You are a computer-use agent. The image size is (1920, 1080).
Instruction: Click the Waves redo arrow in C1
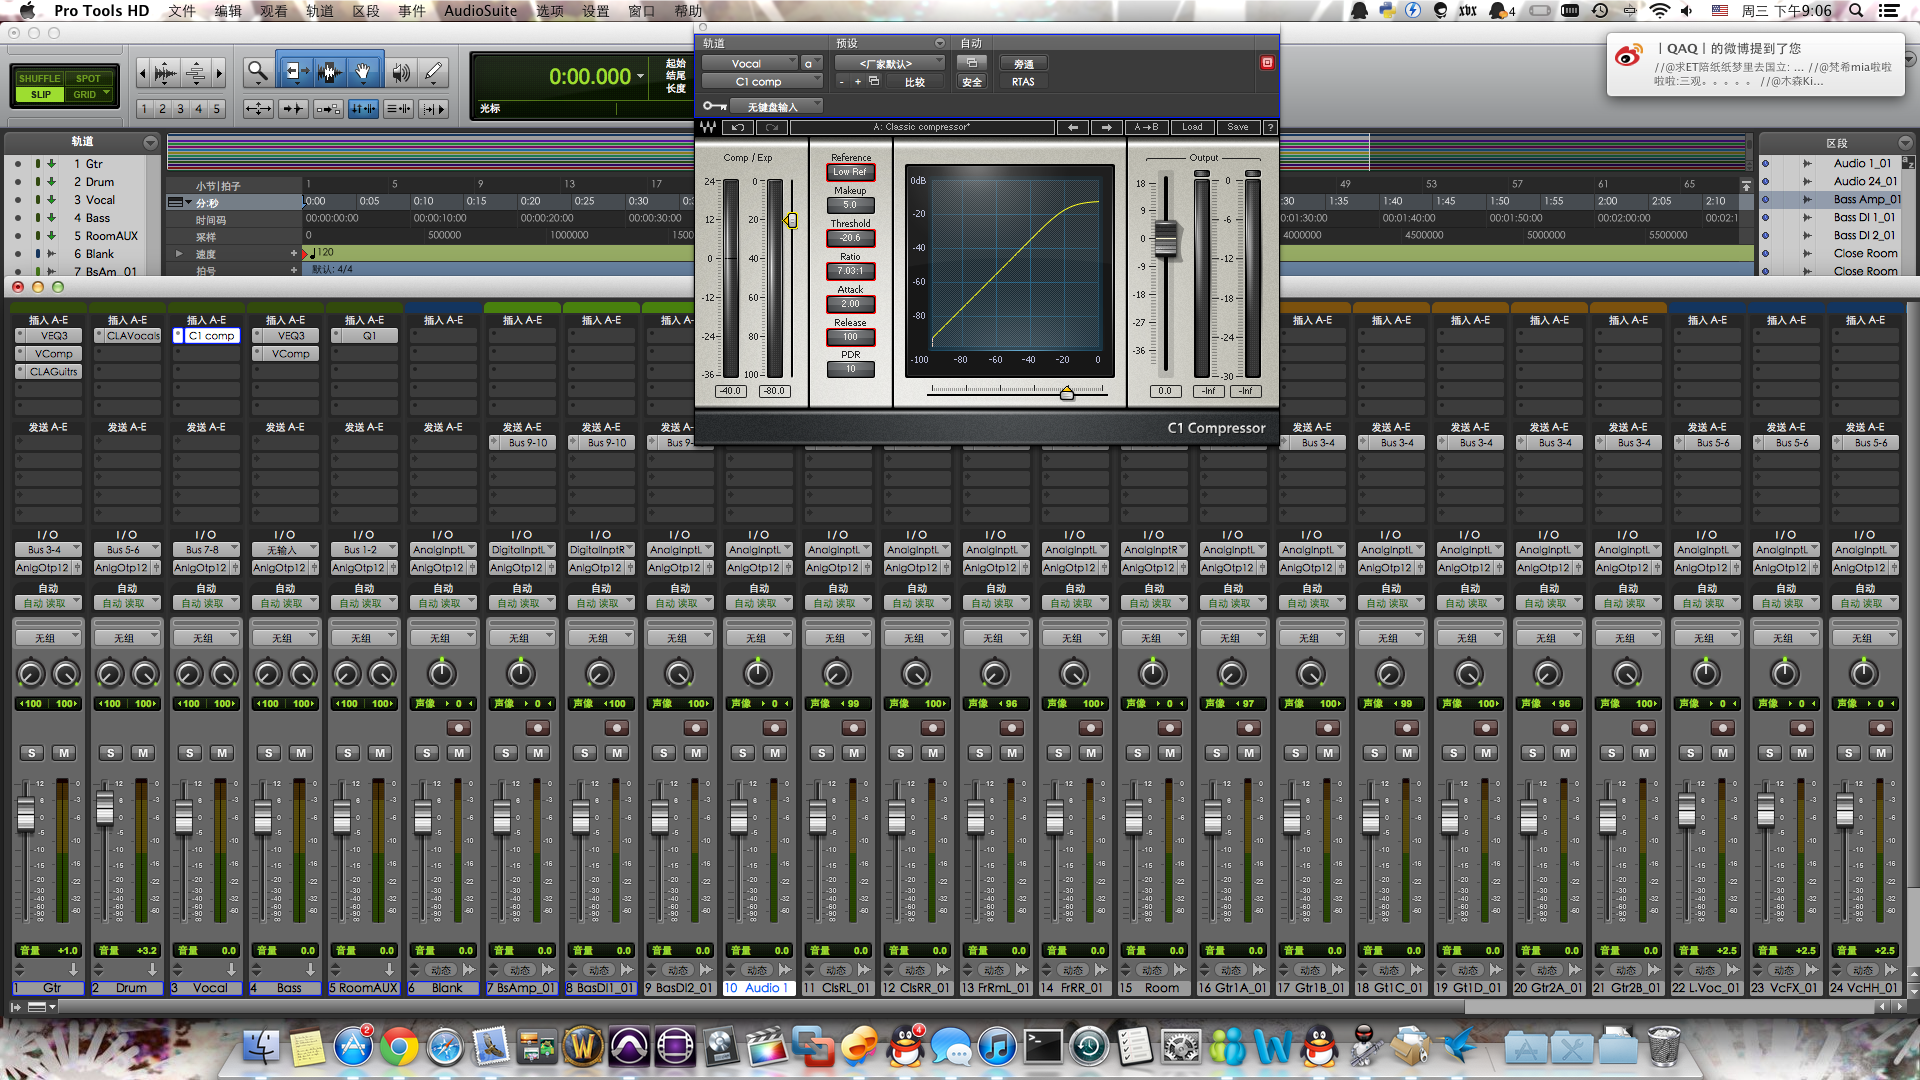point(771,127)
